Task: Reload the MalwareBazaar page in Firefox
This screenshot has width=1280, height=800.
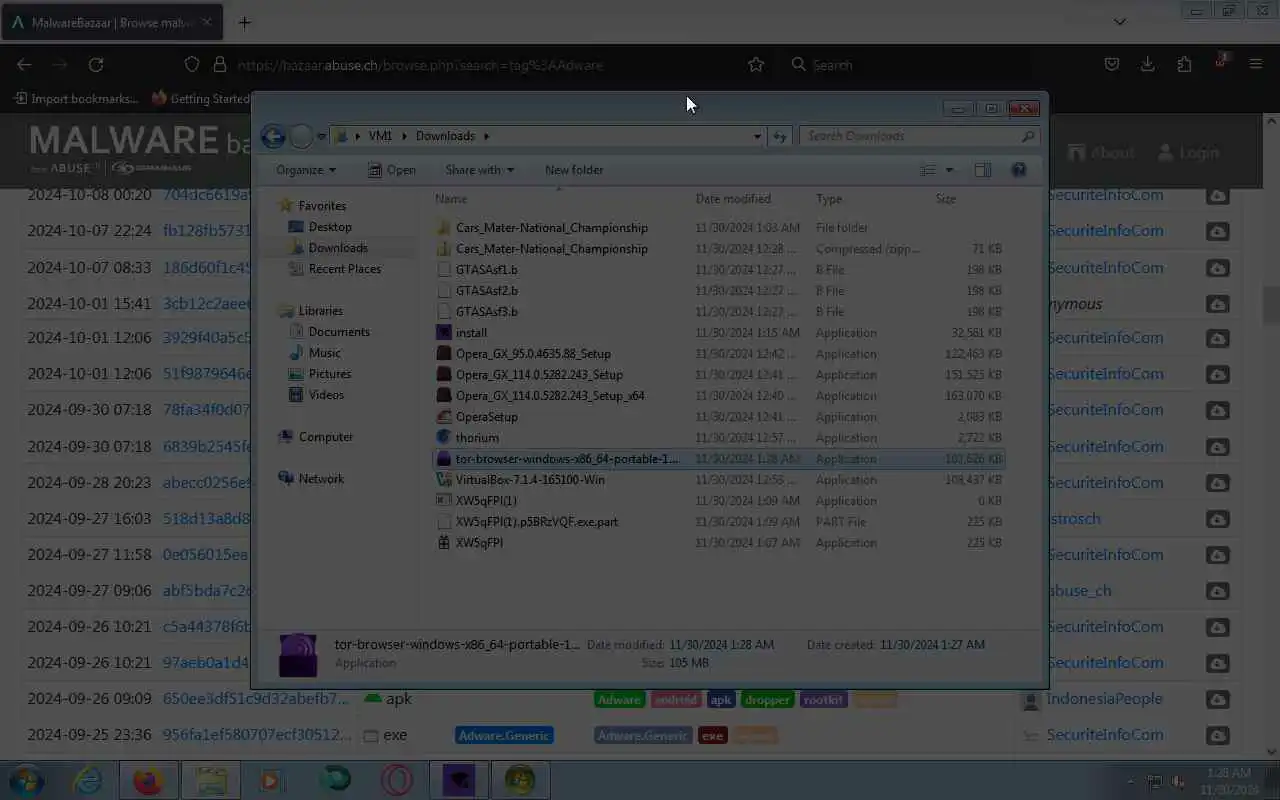Action: [x=96, y=65]
